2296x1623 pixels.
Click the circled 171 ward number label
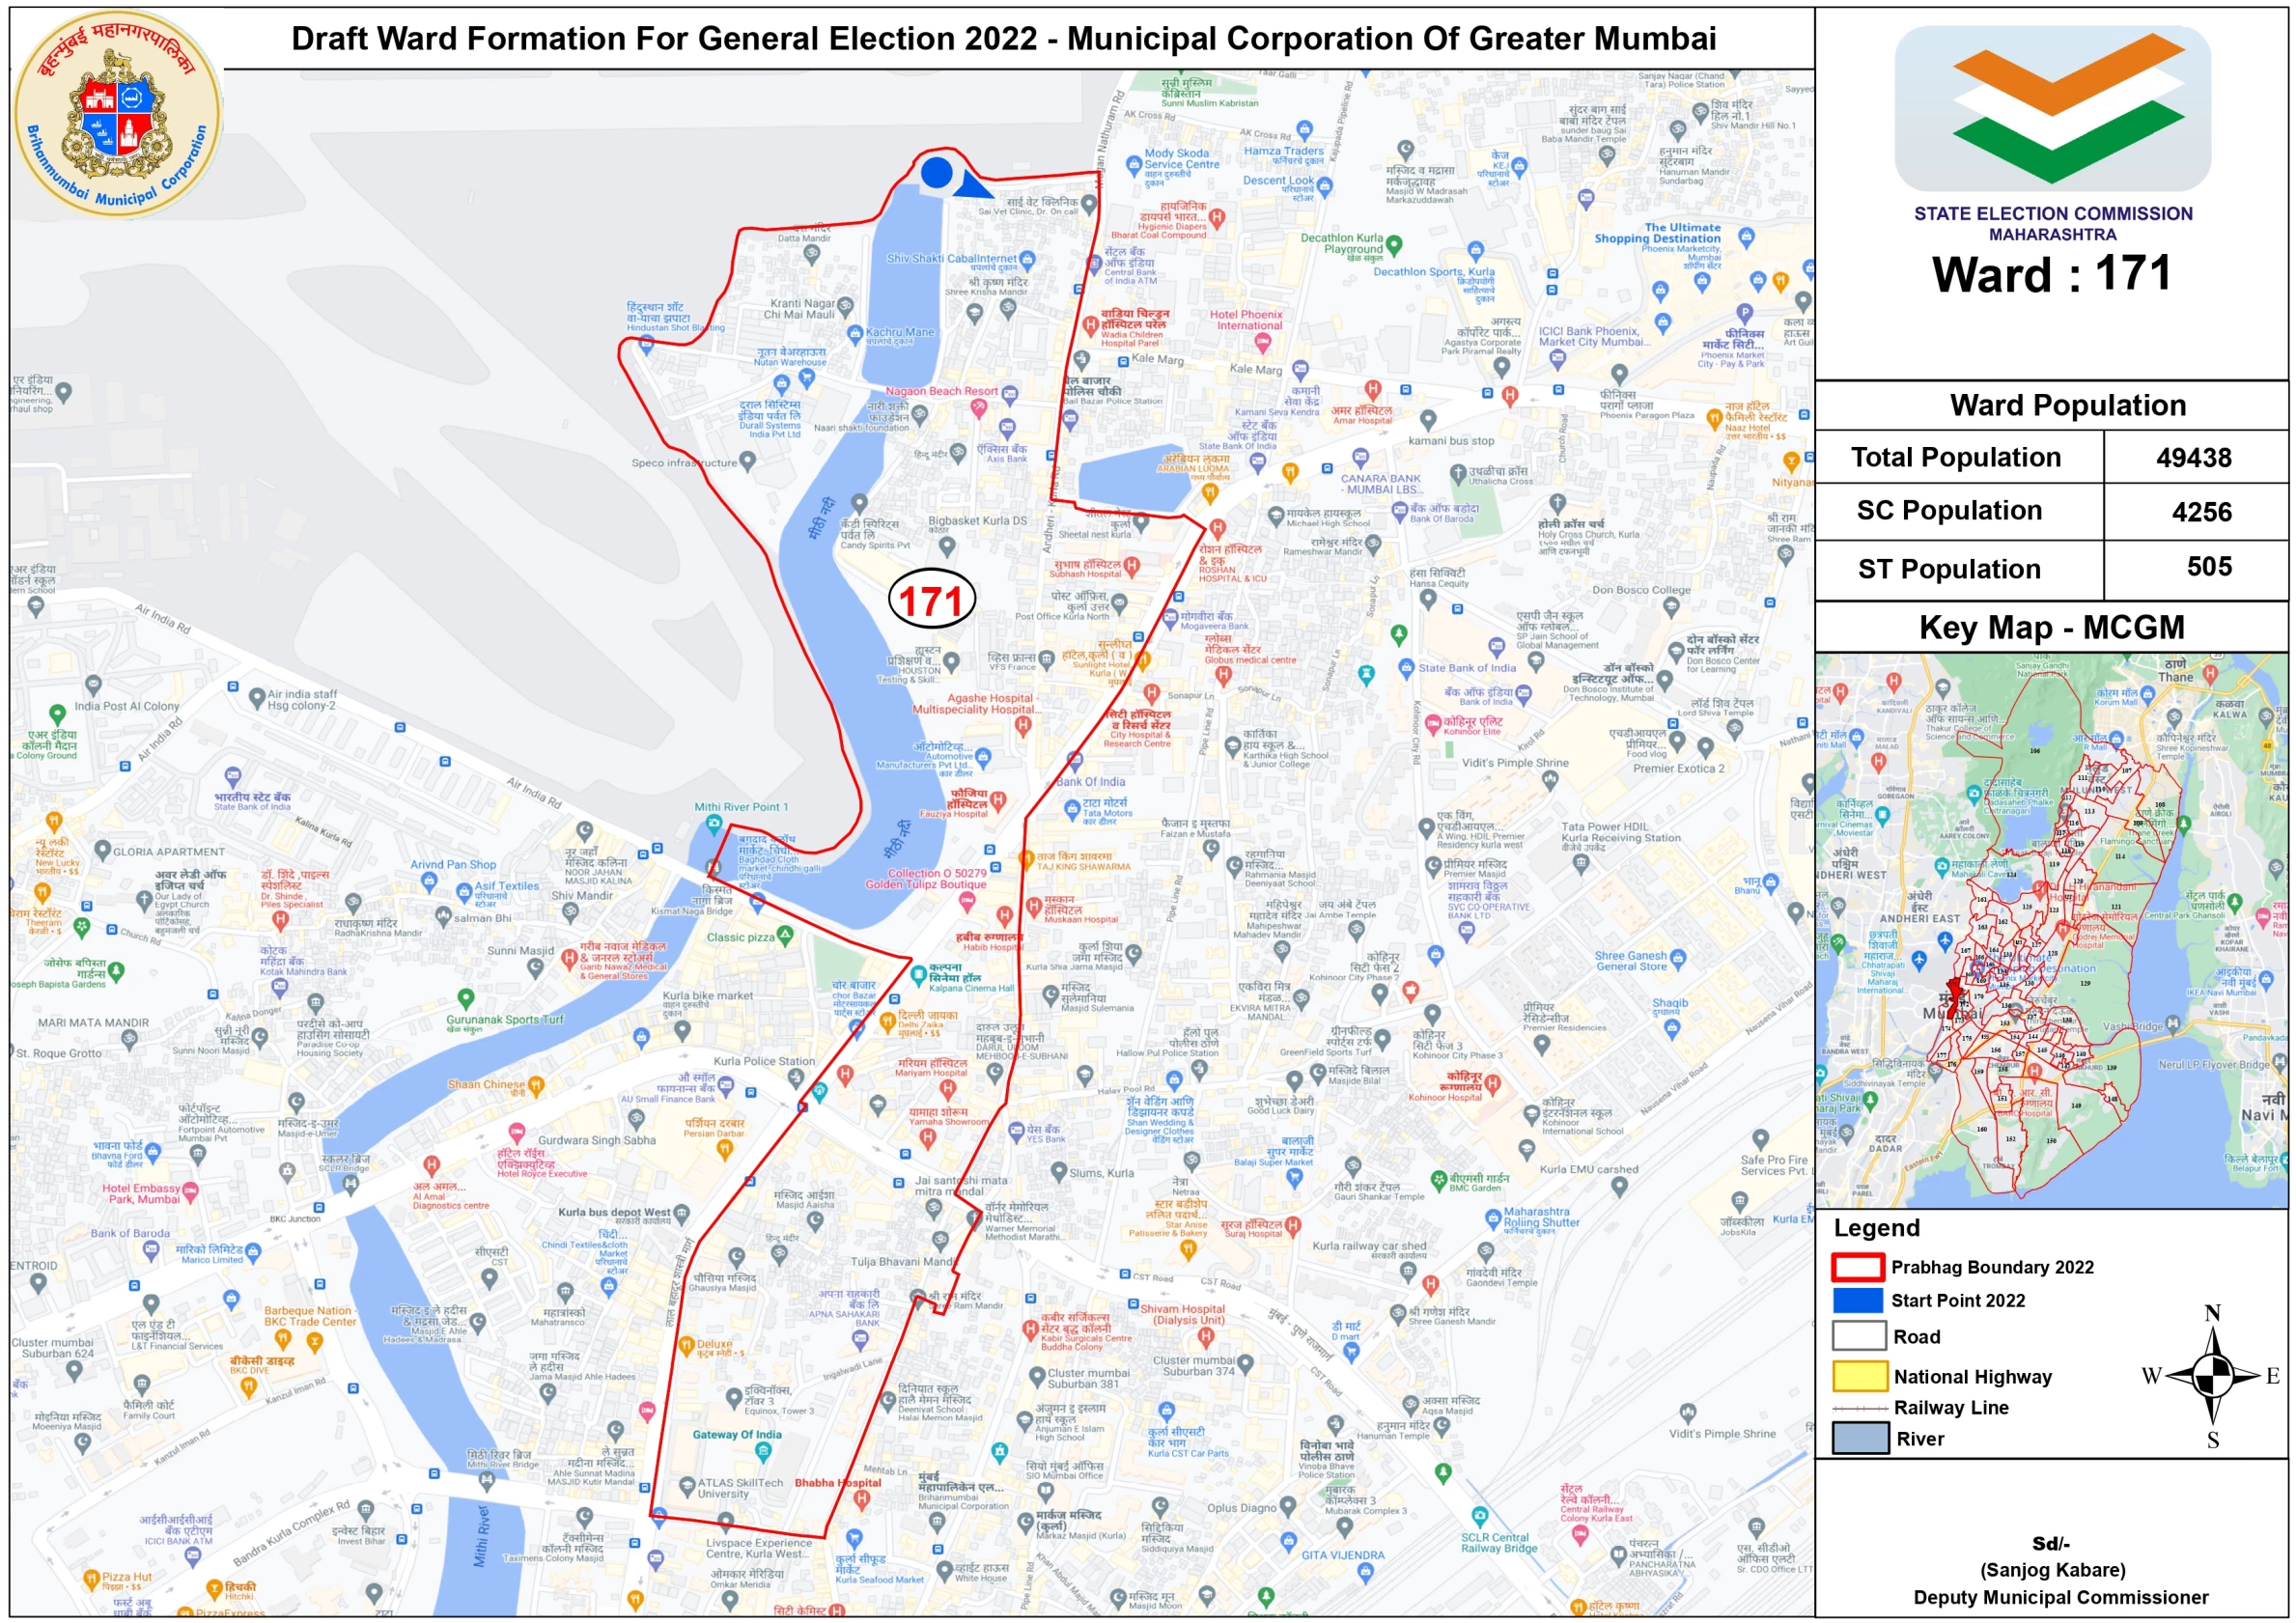click(x=931, y=600)
